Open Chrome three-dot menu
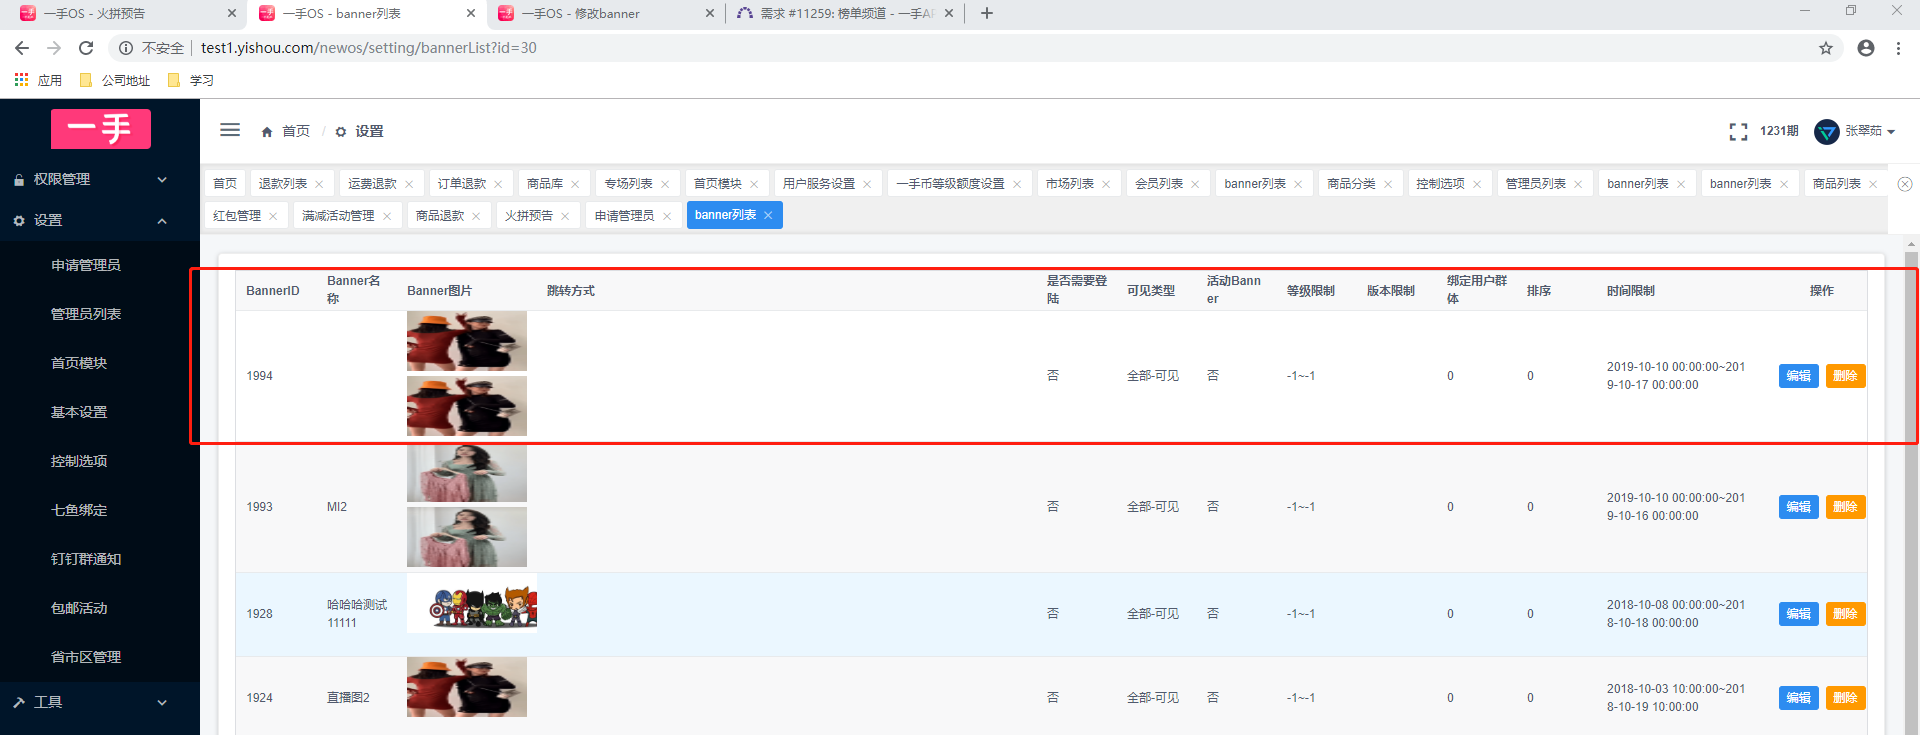This screenshot has width=1920, height=735. tap(1898, 48)
